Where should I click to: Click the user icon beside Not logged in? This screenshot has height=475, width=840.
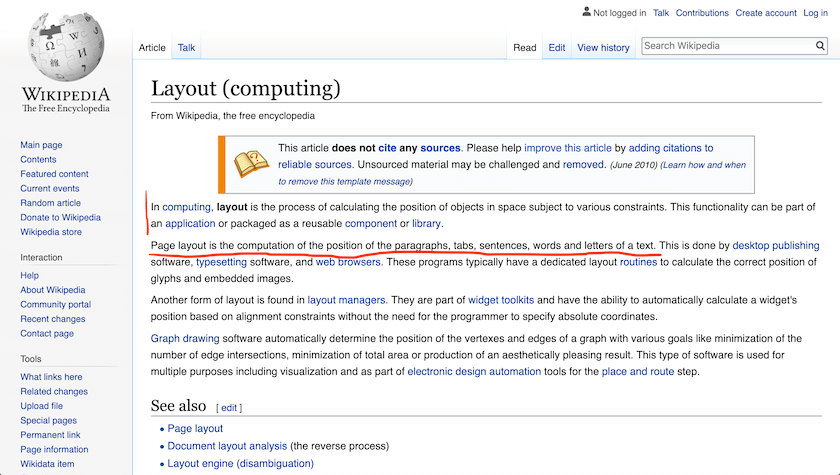[x=586, y=13]
